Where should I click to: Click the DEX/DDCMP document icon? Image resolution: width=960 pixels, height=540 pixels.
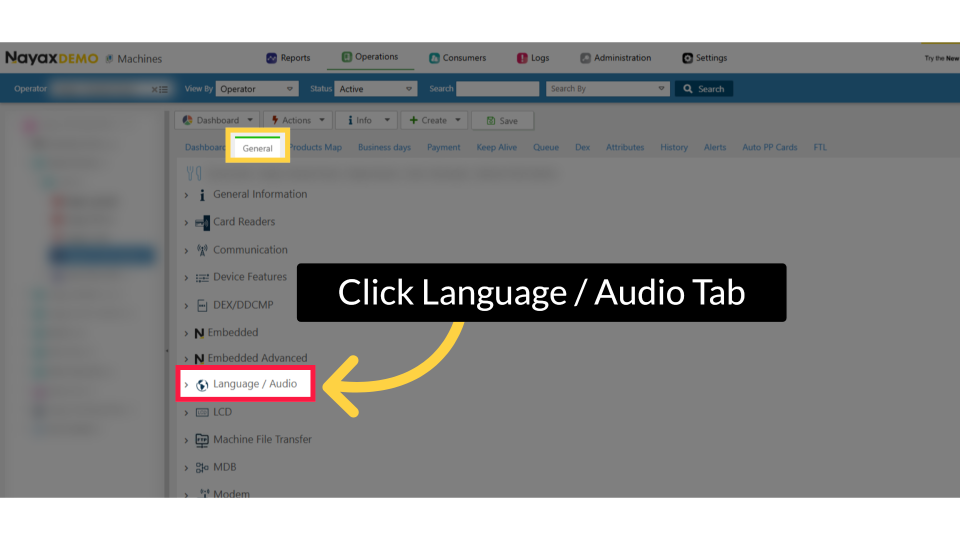(202, 305)
